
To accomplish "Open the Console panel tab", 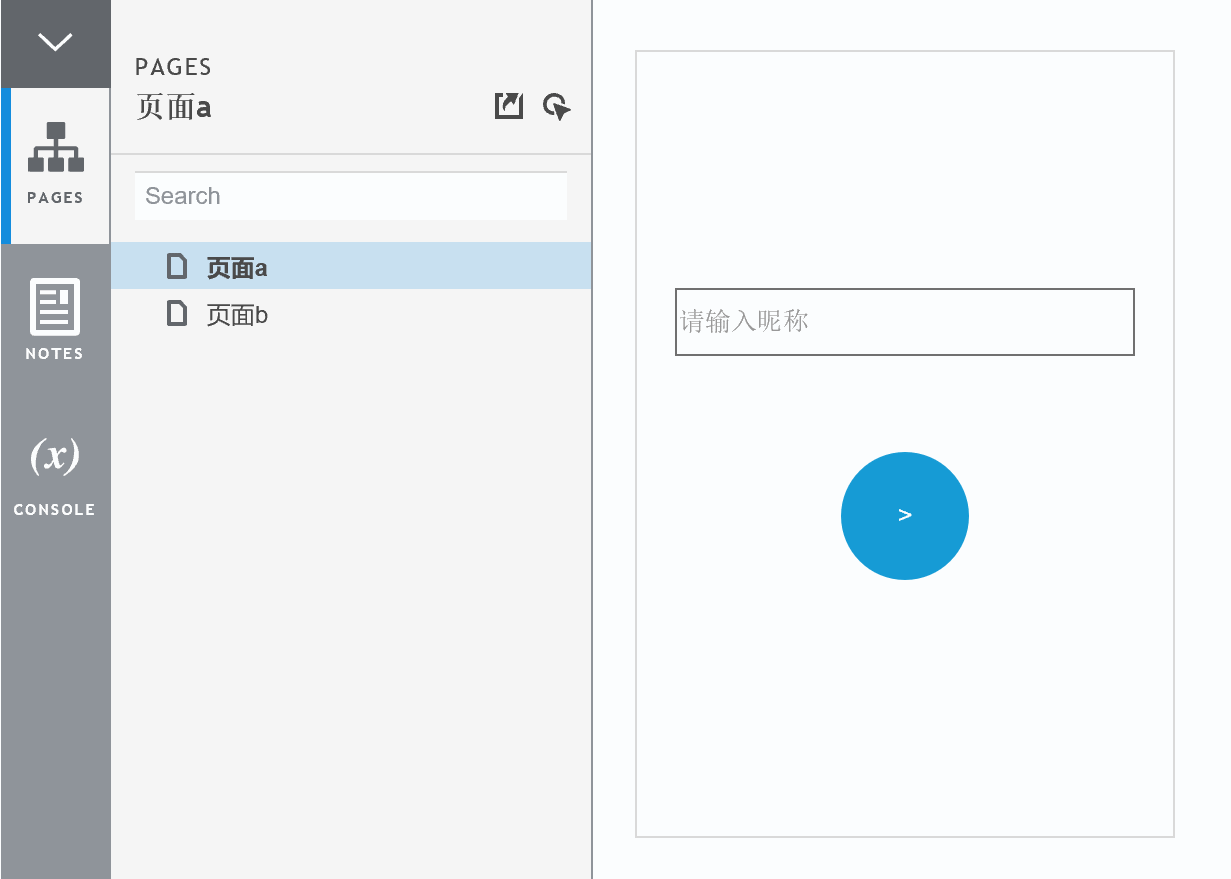I will click(x=55, y=477).
